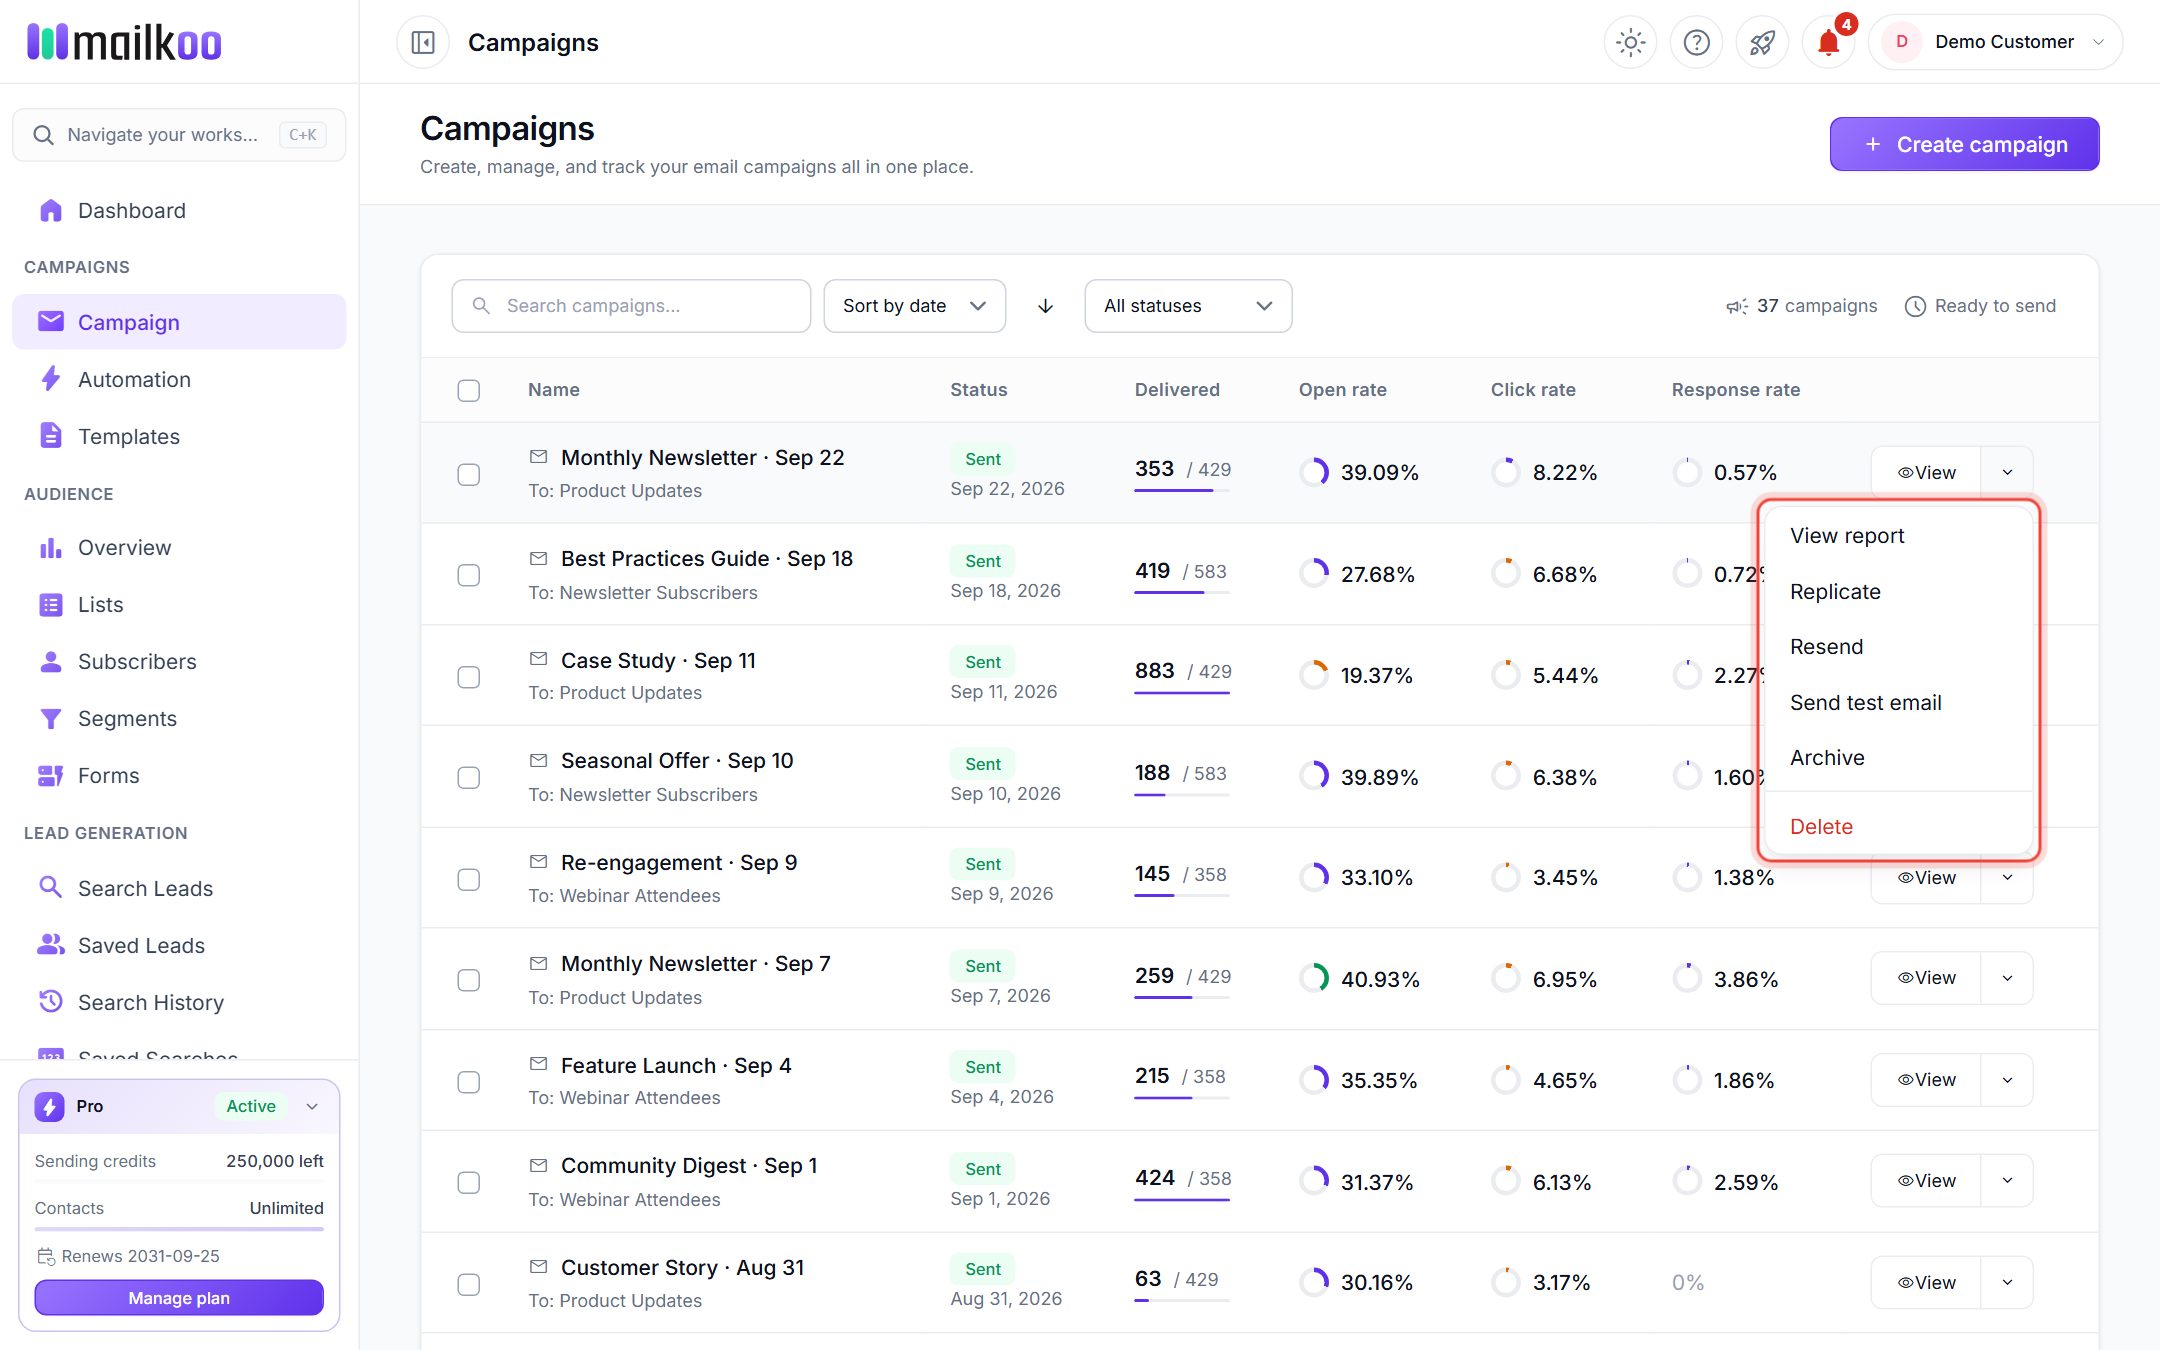This screenshot has width=2160, height=1350.
Task: Open the Sort by date dropdown
Action: (914, 306)
